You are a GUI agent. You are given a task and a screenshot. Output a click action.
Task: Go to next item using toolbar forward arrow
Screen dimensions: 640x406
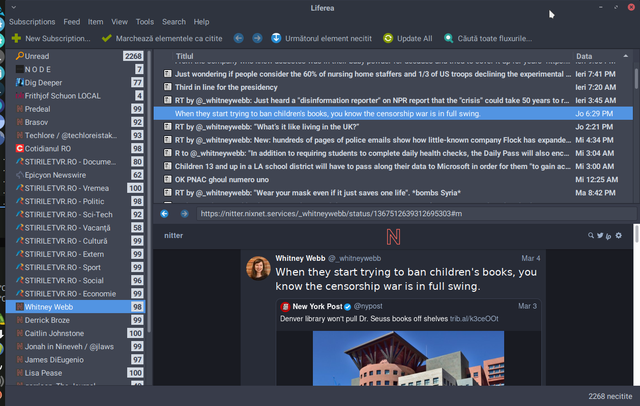point(257,38)
